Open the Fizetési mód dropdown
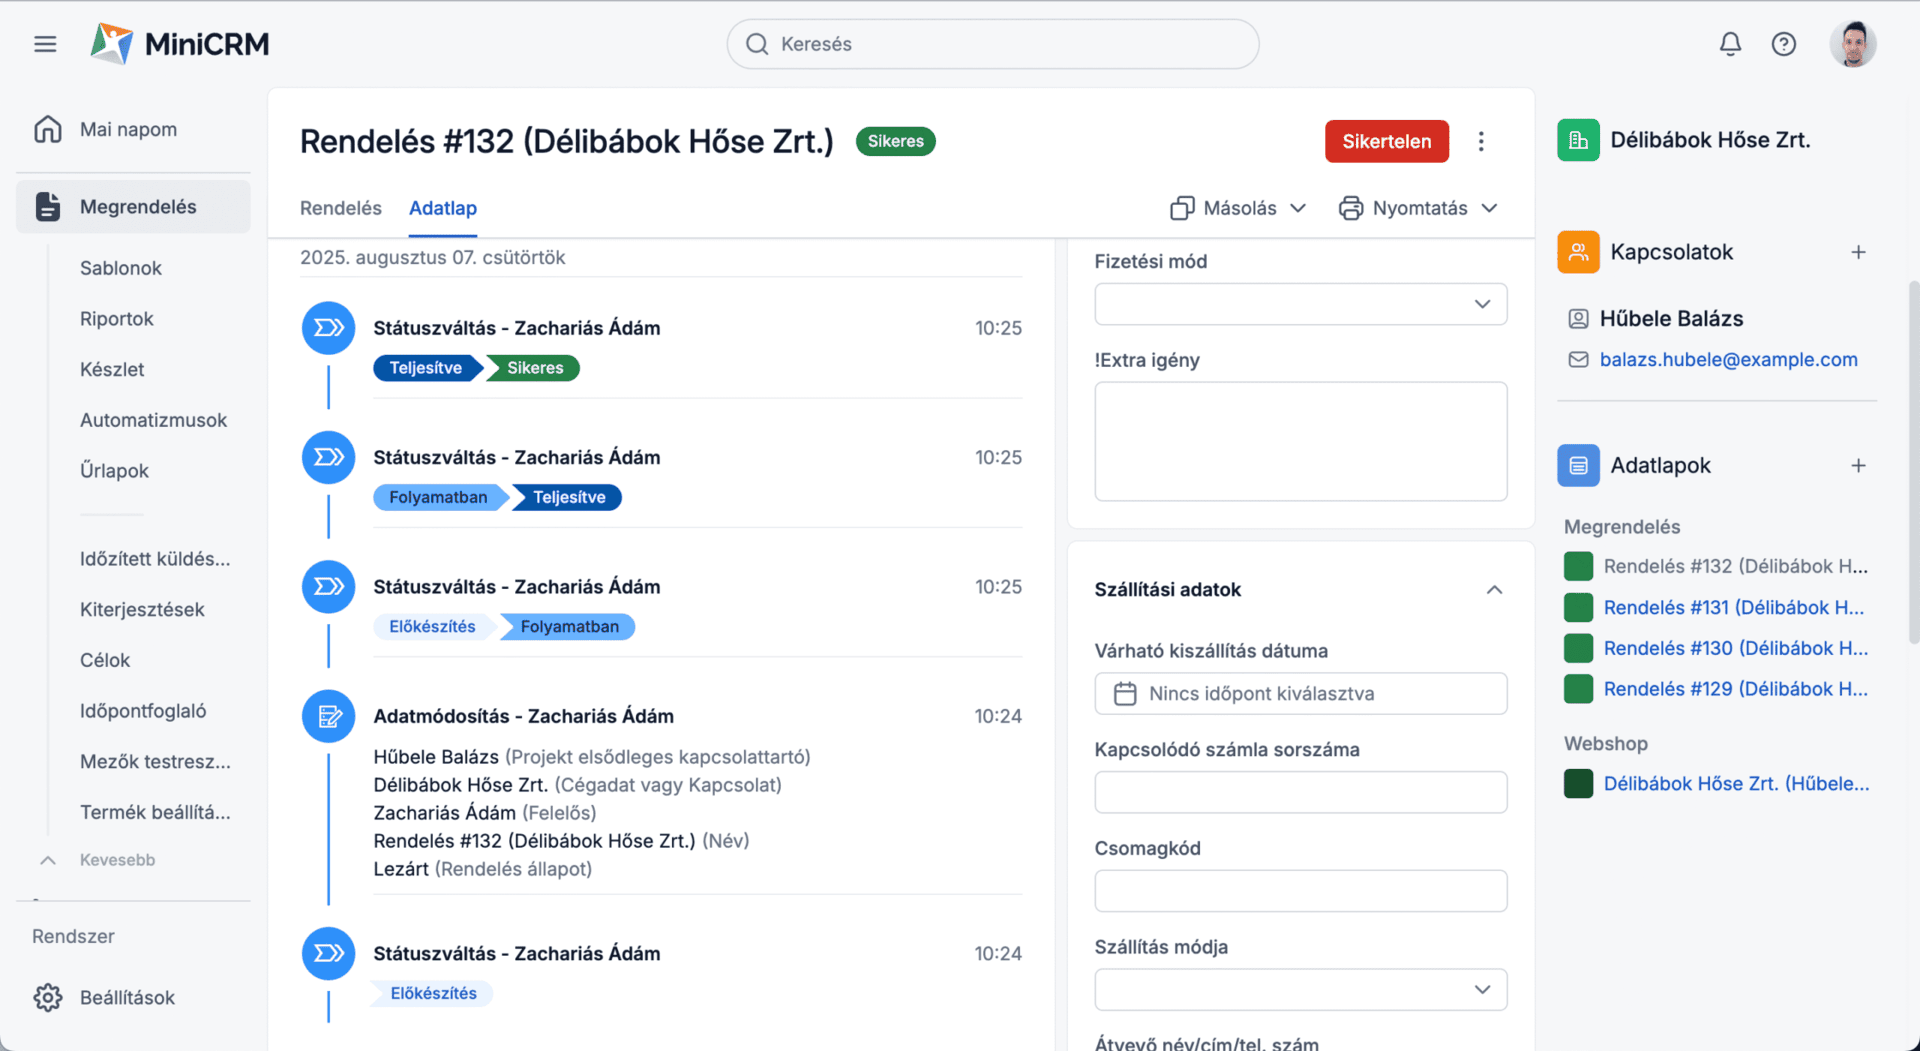This screenshot has width=1920, height=1051. 1301,304
